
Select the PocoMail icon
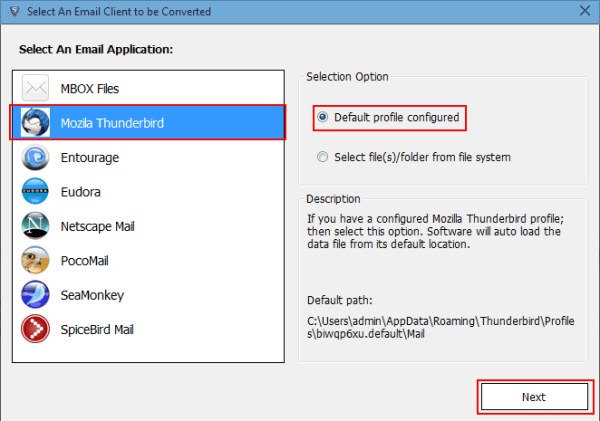(x=36, y=260)
